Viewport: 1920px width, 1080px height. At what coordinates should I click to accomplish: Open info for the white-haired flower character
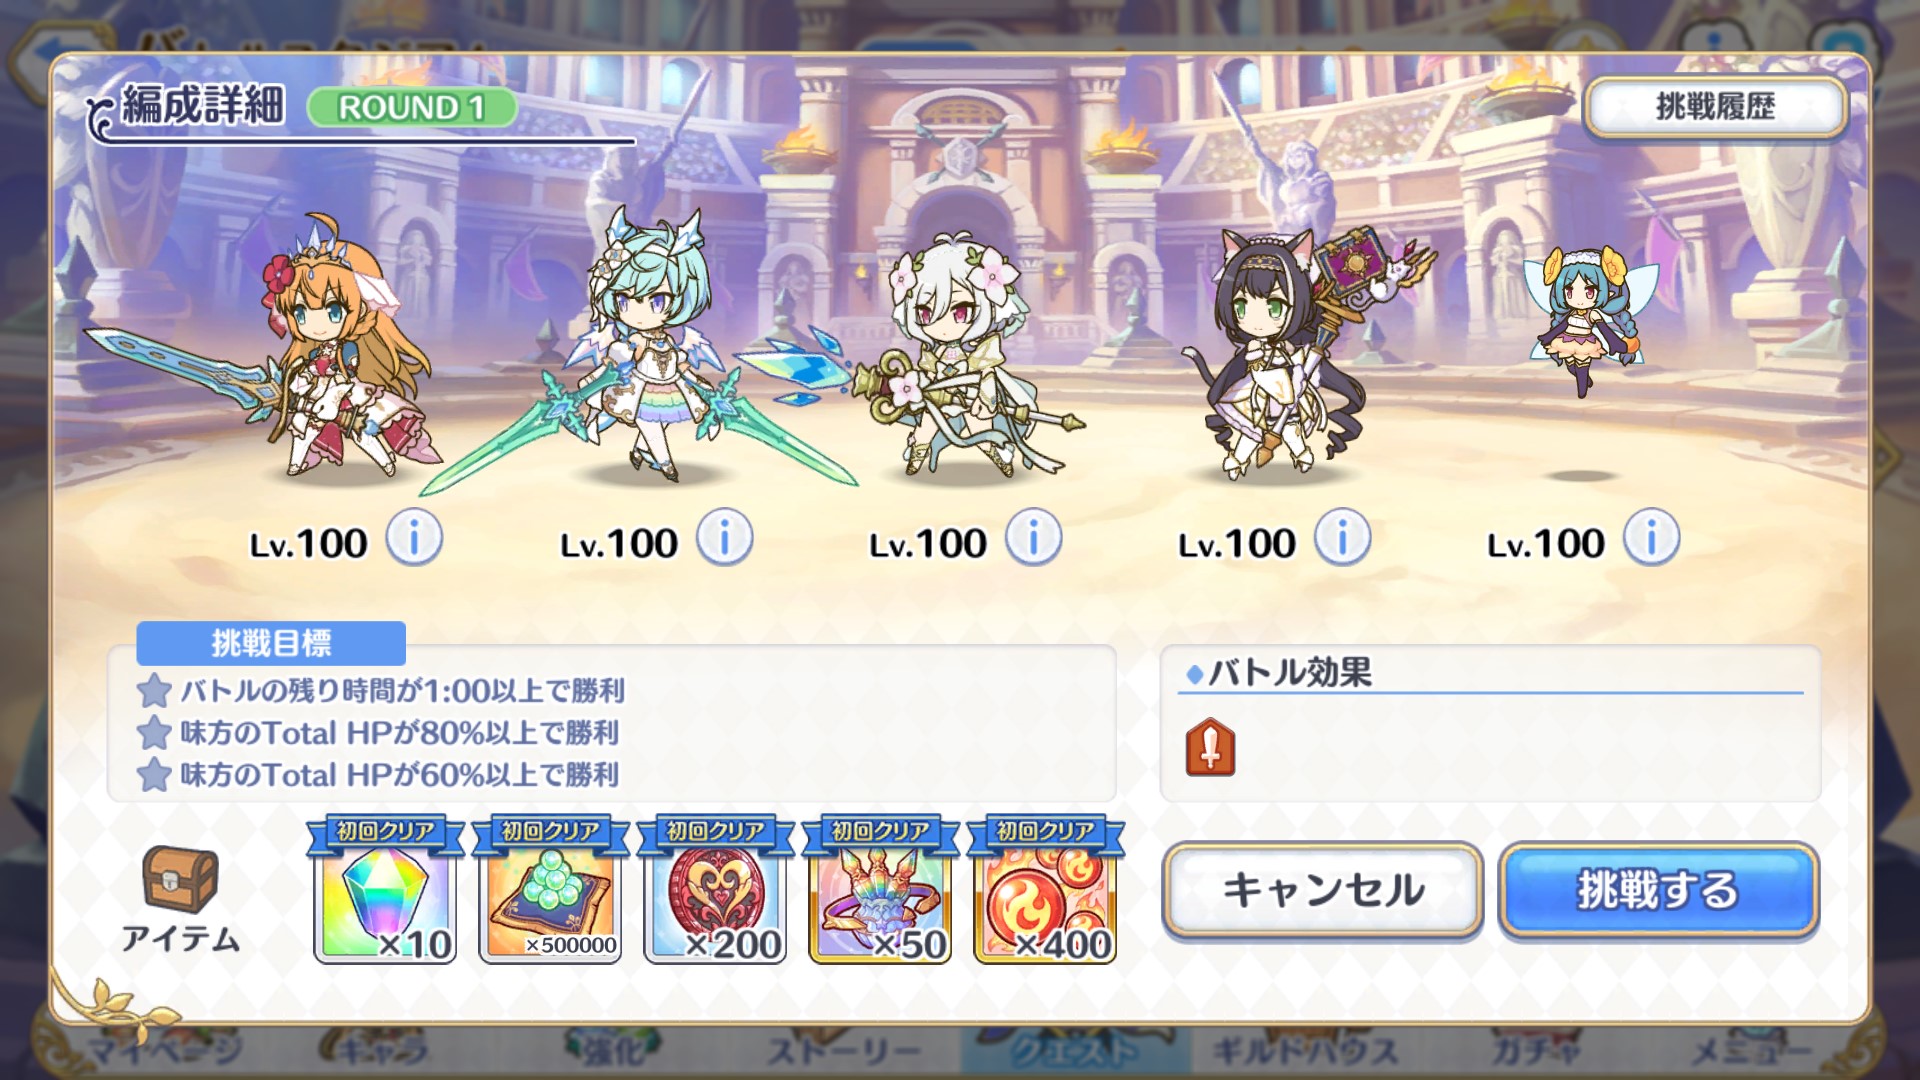[1033, 539]
